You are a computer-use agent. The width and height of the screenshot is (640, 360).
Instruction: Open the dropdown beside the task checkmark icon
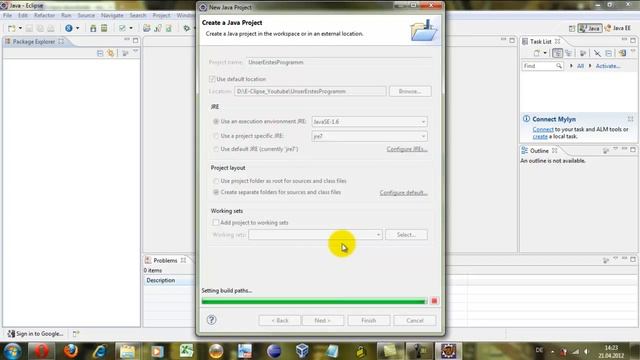click(x=131, y=28)
